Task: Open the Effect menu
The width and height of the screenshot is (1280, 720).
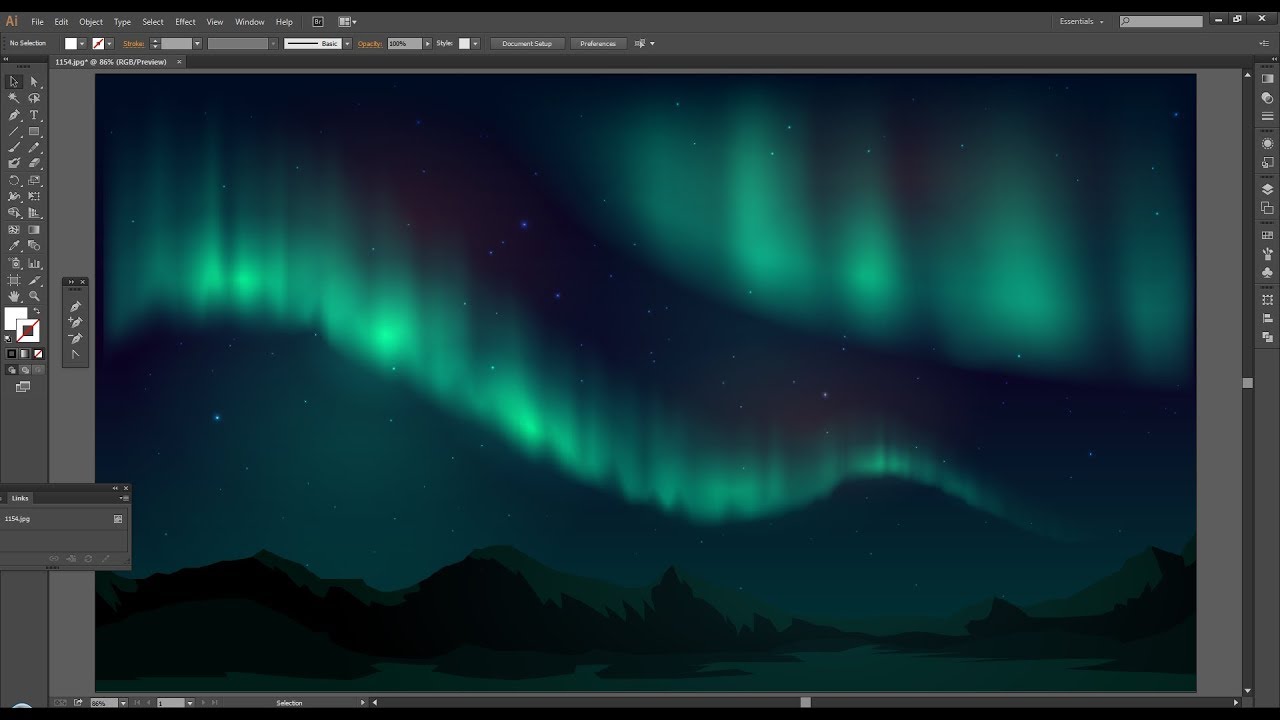Action: [x=185, y=21]
